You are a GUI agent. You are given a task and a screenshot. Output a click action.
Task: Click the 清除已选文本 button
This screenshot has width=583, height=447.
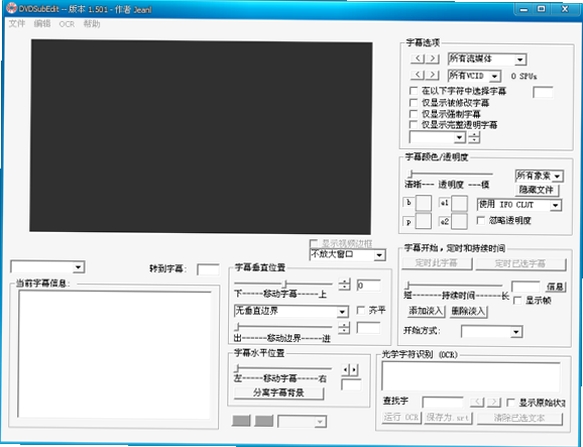pos(520,418)
